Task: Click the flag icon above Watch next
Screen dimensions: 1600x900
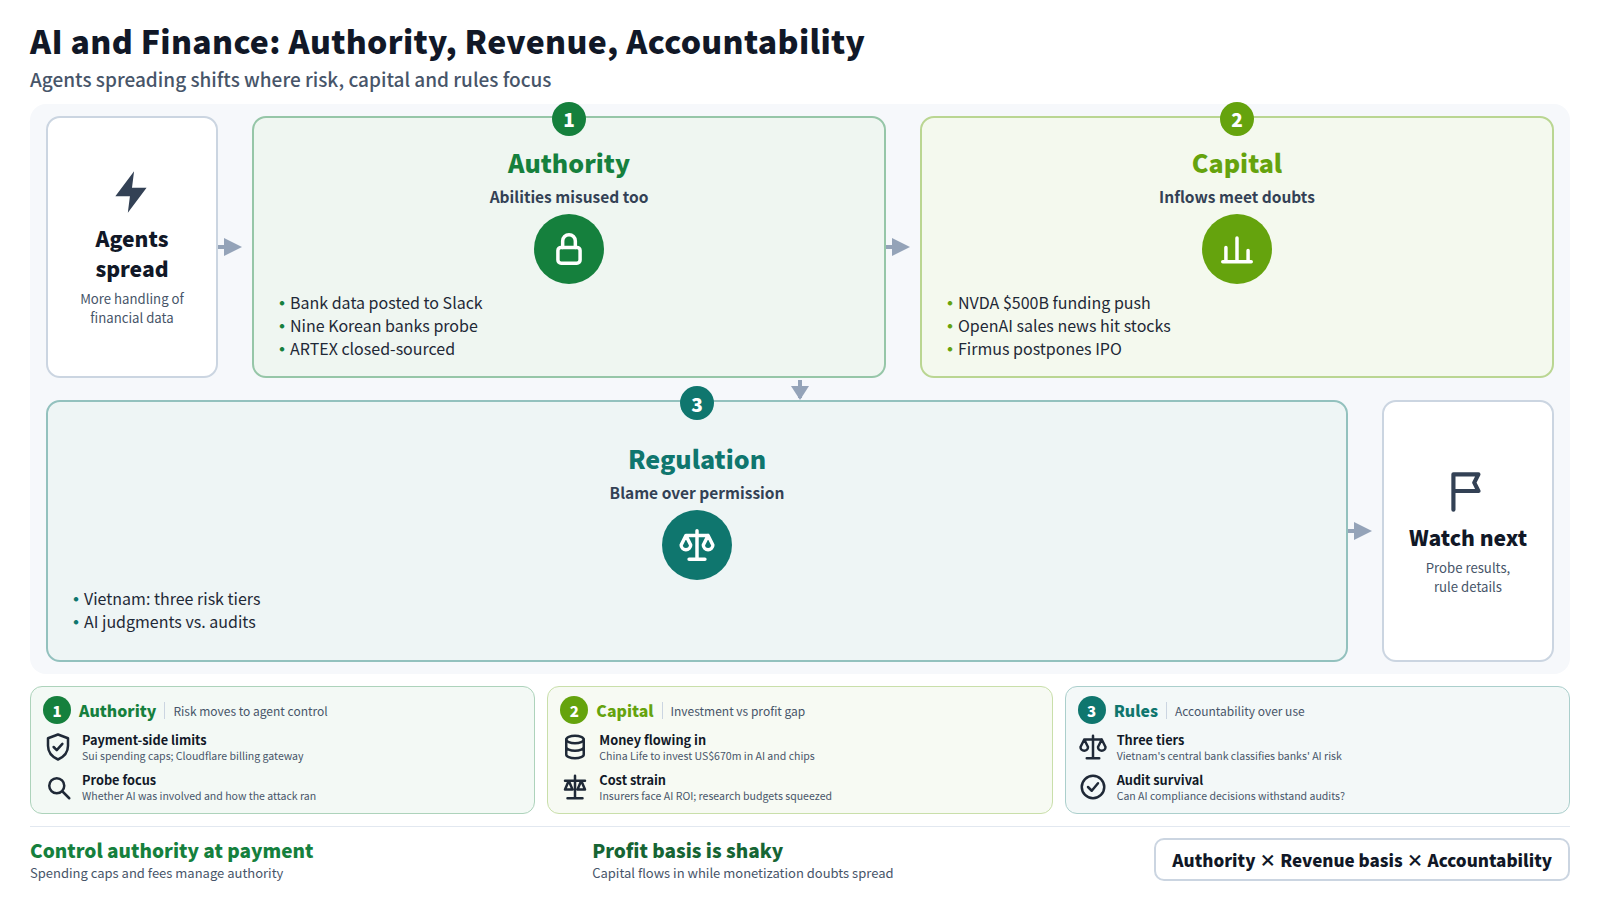Action: (x=1466, y=492)
